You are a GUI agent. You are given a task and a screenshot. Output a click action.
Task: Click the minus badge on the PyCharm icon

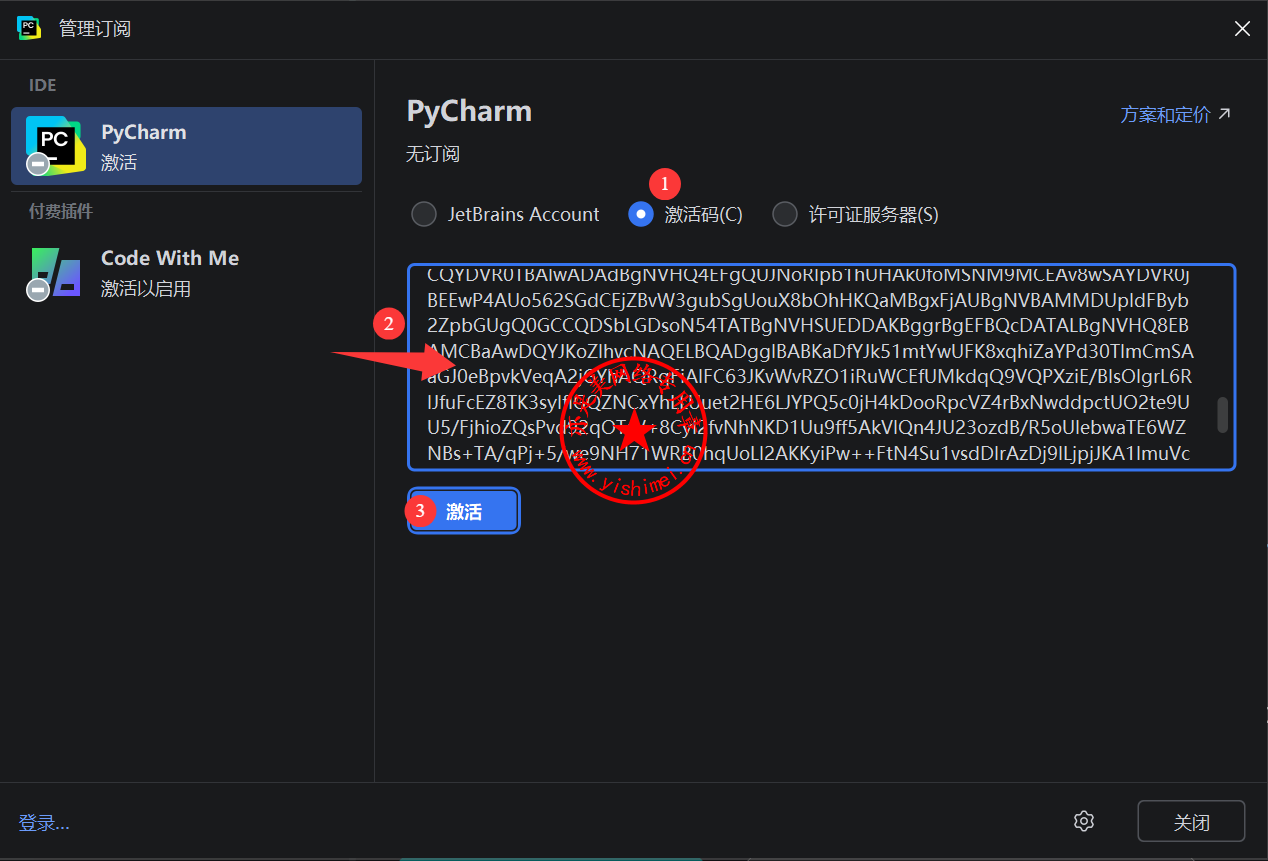(x=38, y=164)
